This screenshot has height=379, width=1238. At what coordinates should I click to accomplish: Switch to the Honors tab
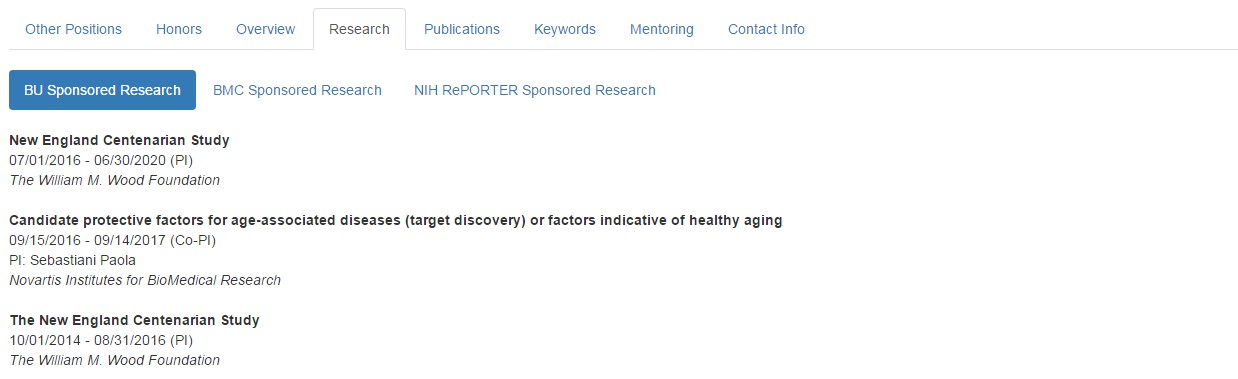click(x=179, y=29)
